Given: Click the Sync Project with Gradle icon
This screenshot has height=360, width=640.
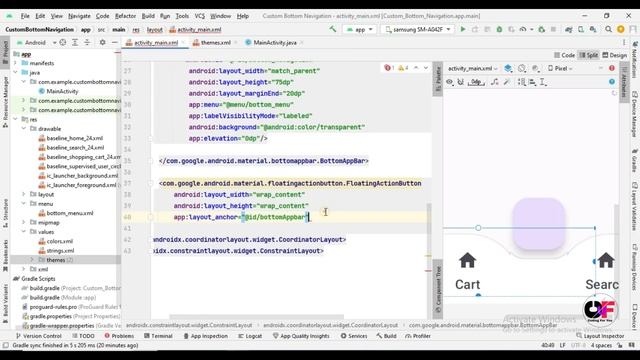Looking at the screenshot, I should tap(569, 29).
